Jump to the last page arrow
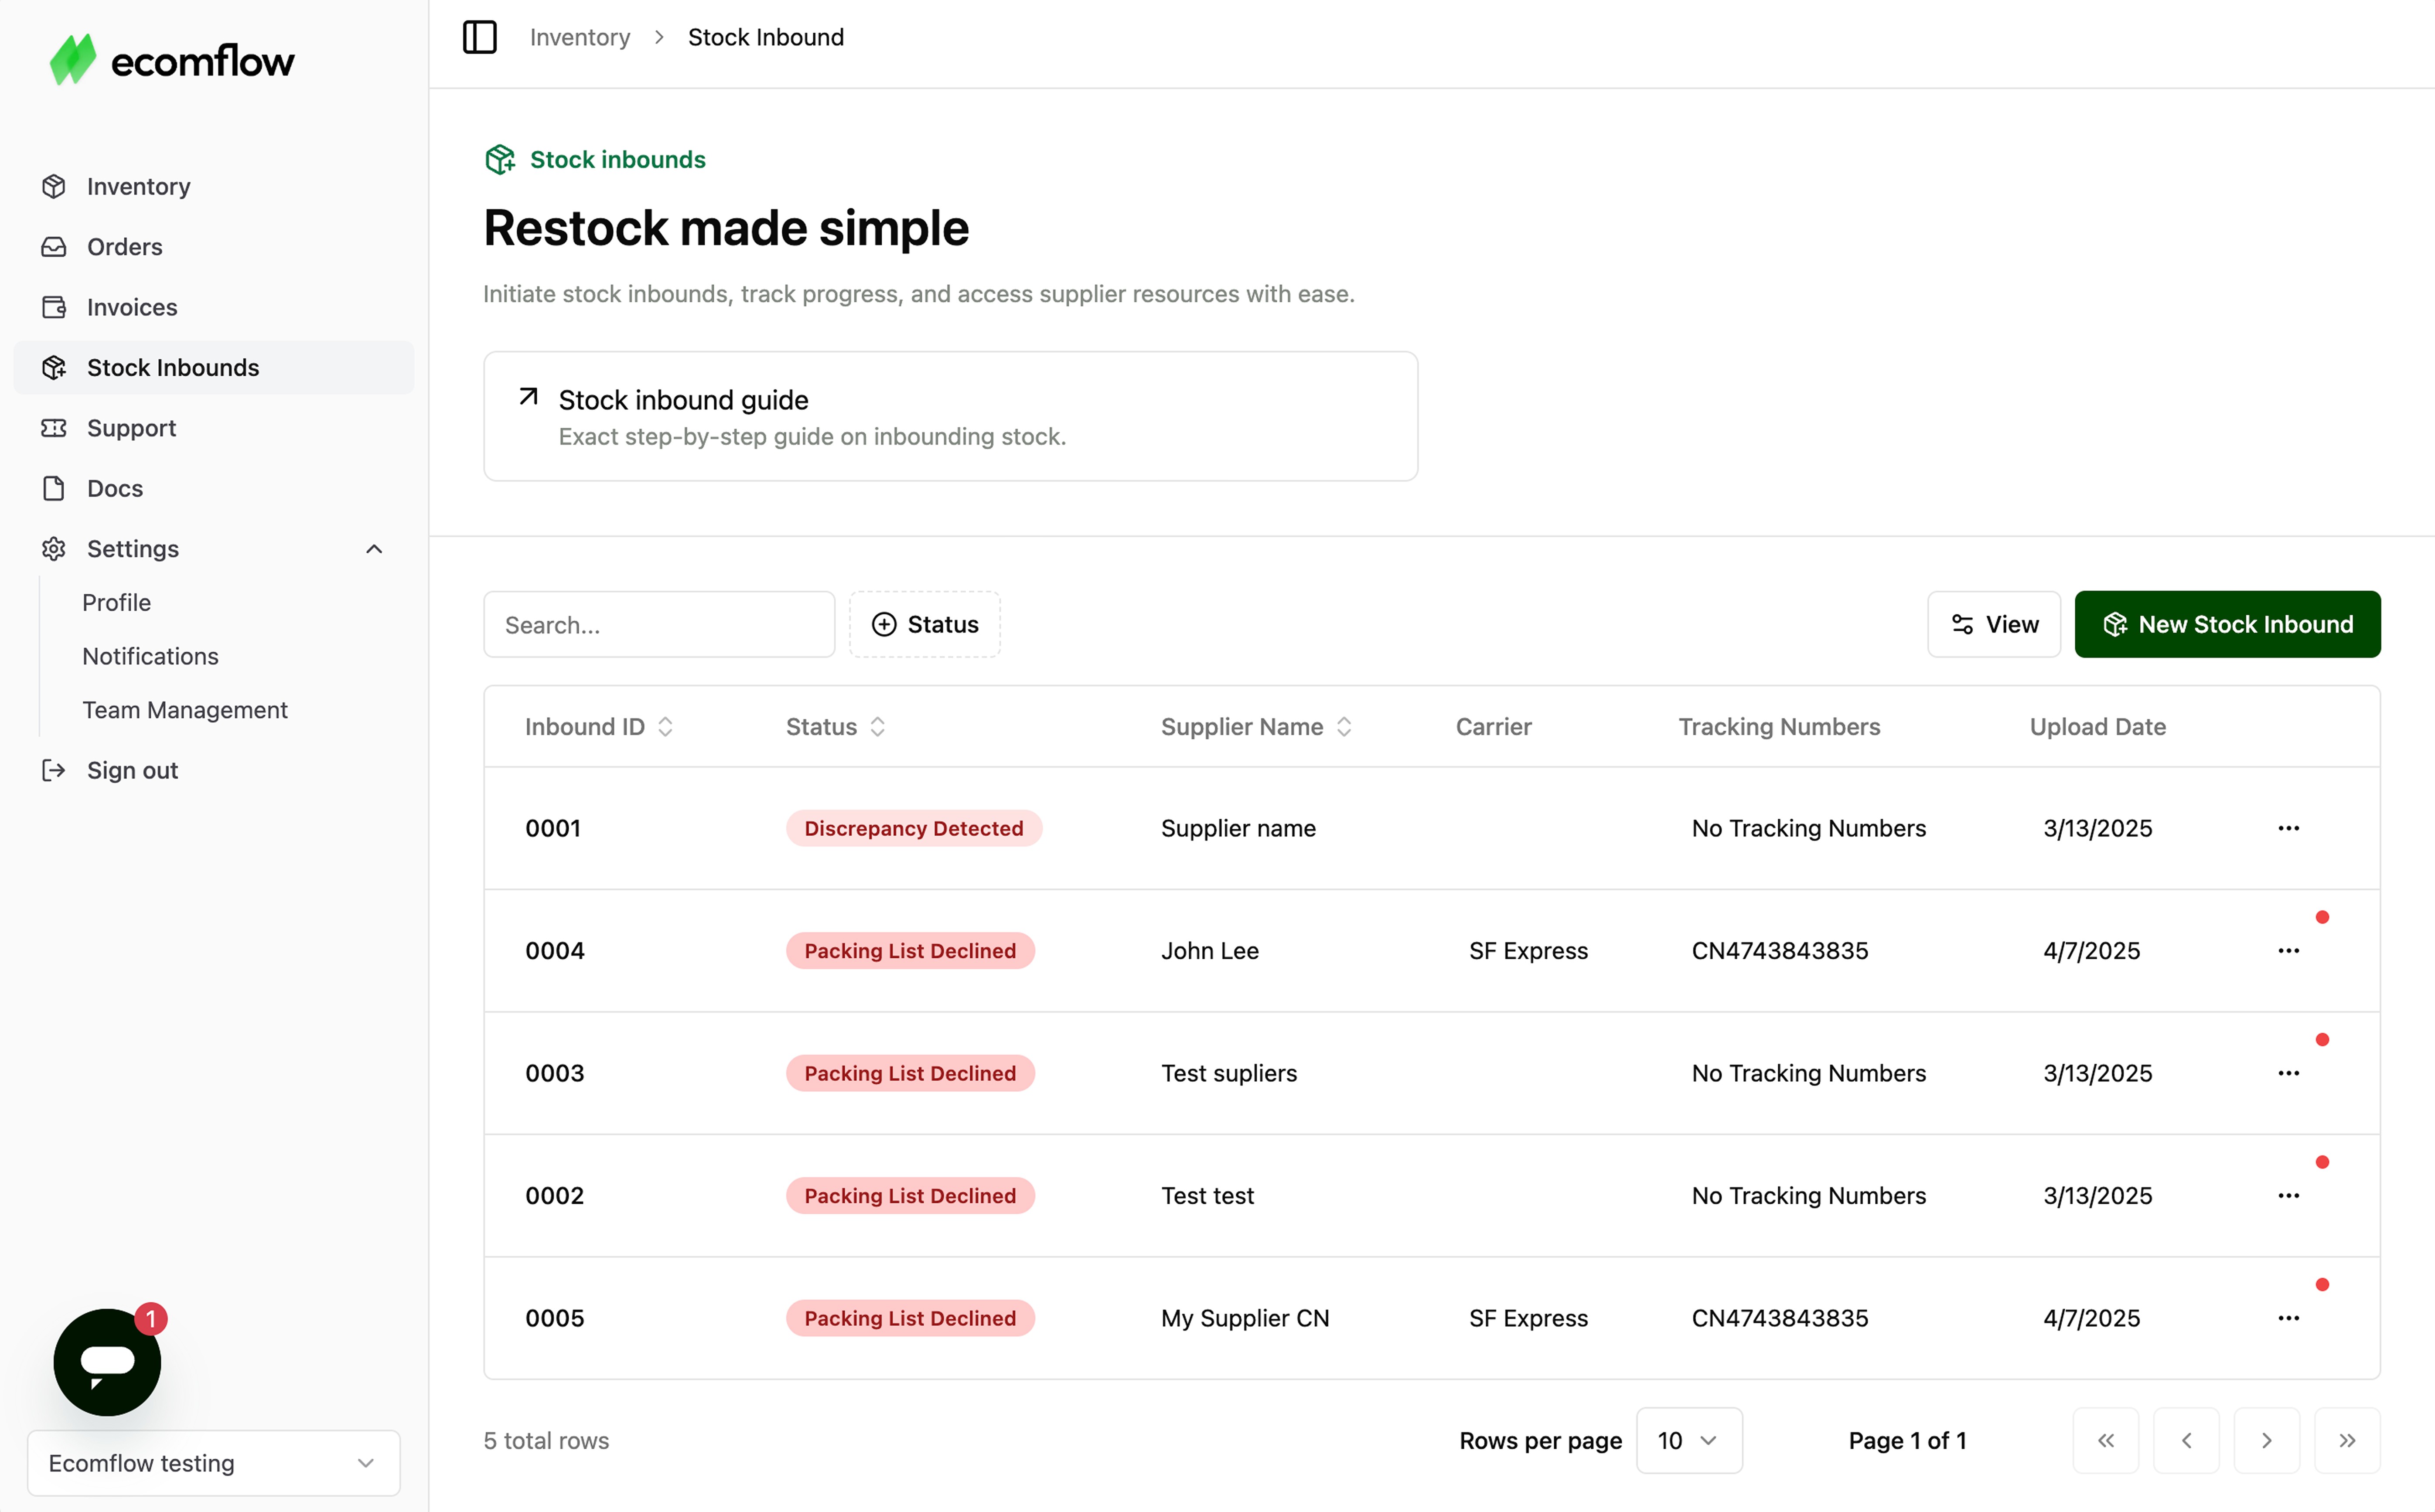The width and height of the screenshot is (2435, 1512). click(2346, 1440)
